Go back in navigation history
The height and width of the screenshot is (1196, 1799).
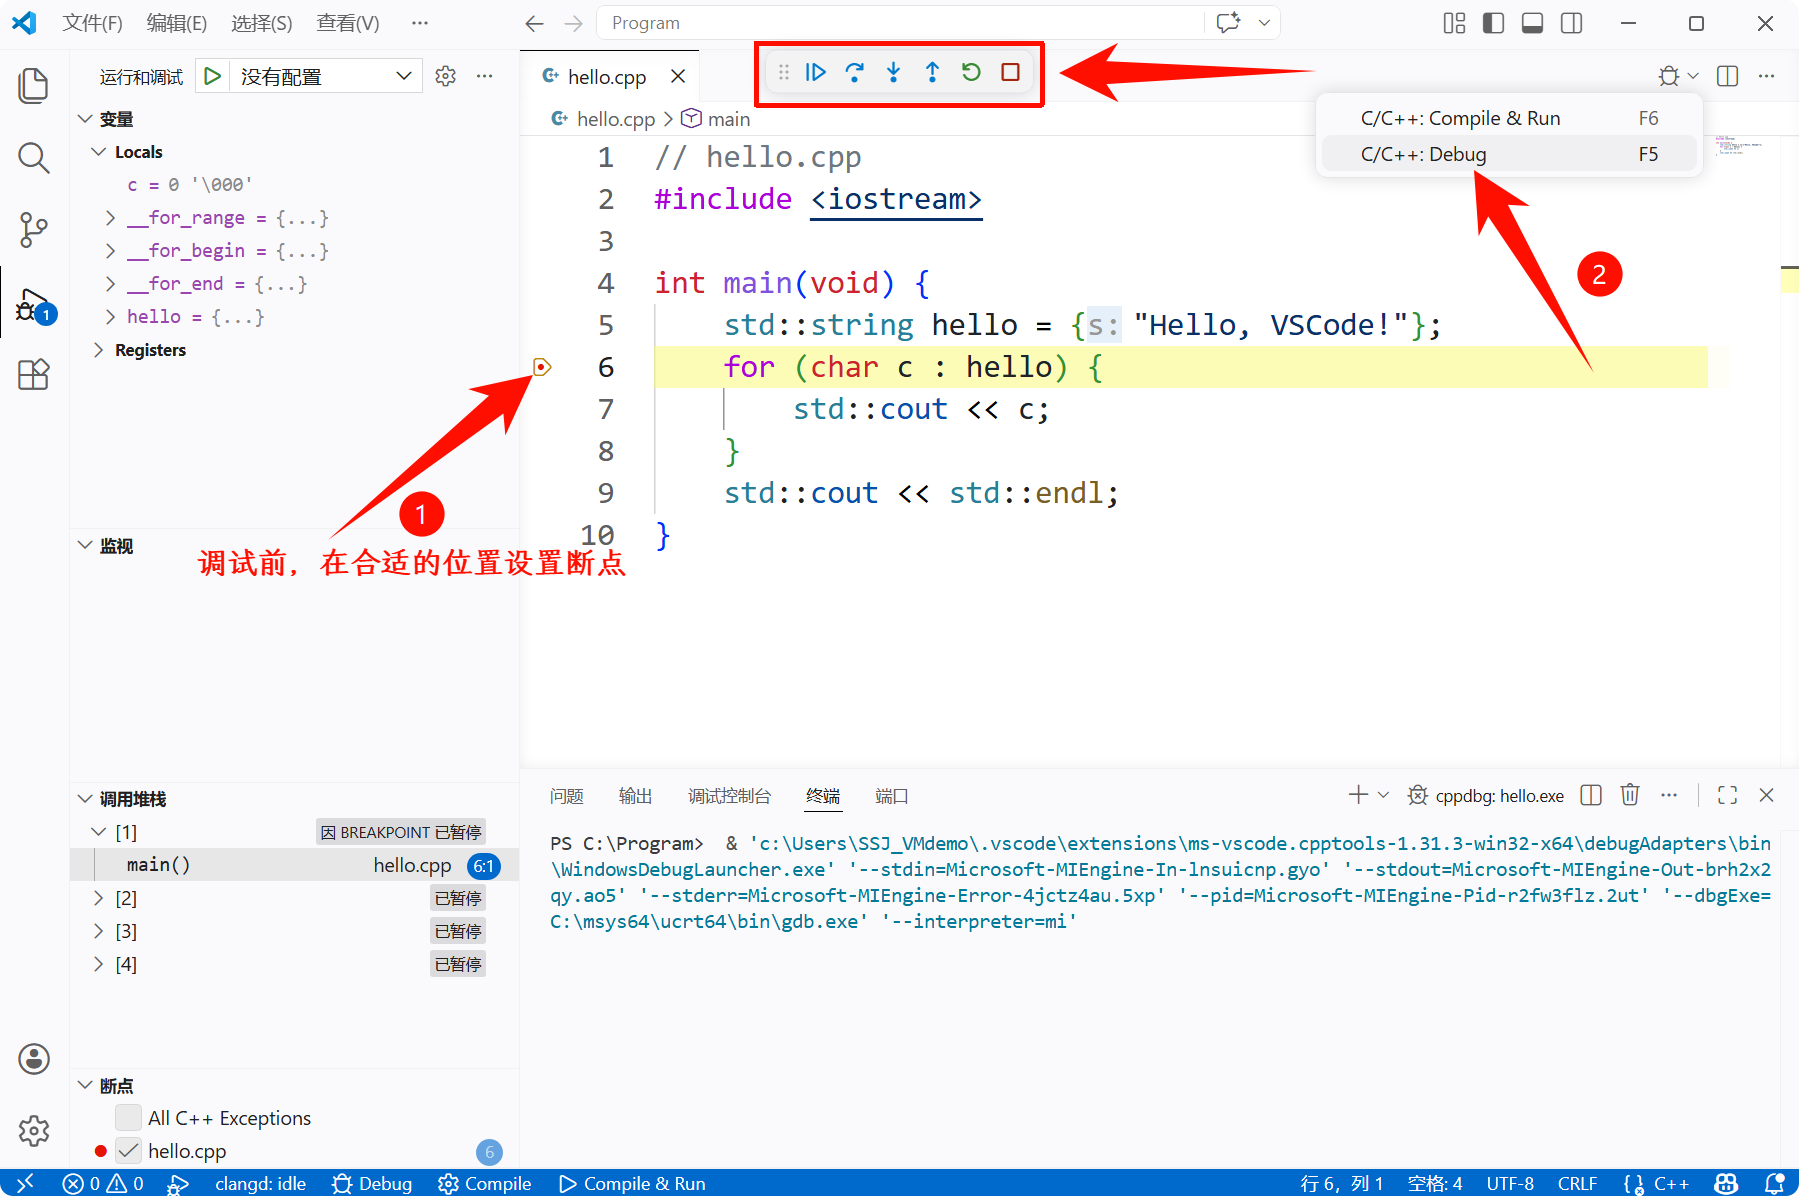click(x=535, y=23)
